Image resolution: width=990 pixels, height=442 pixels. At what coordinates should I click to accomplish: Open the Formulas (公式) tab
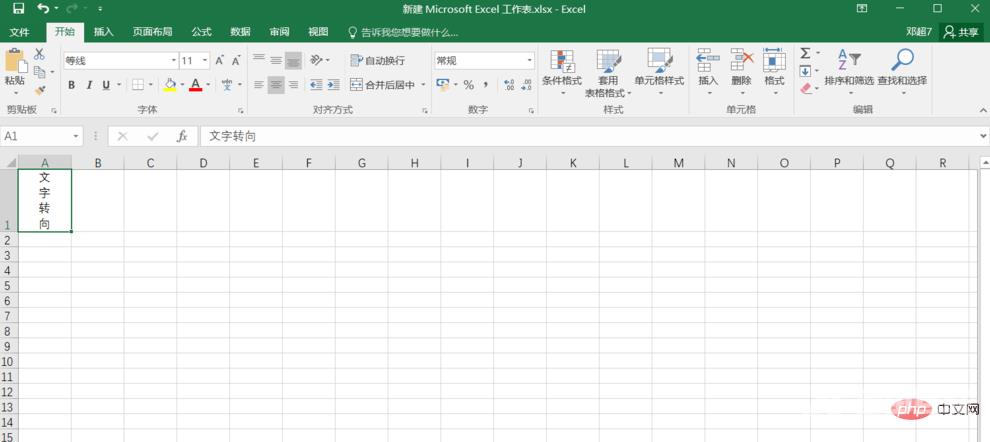tap(201, 32)
